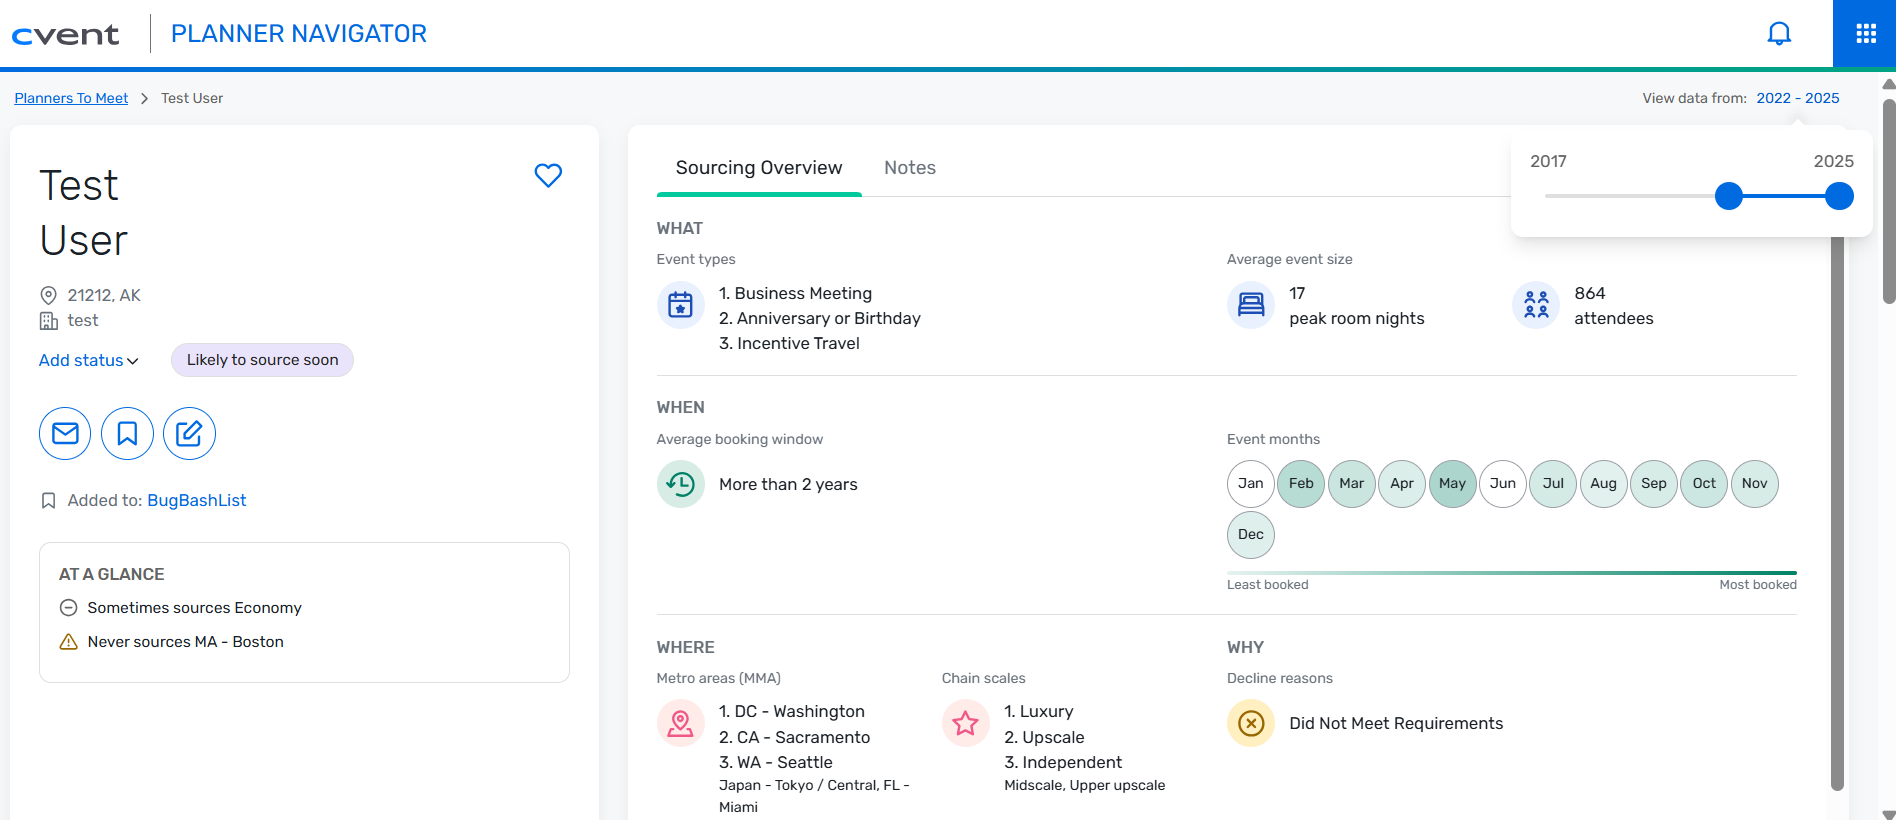
Task: Switch to the Sourcing Overview tab
Action: click(759, 168)
